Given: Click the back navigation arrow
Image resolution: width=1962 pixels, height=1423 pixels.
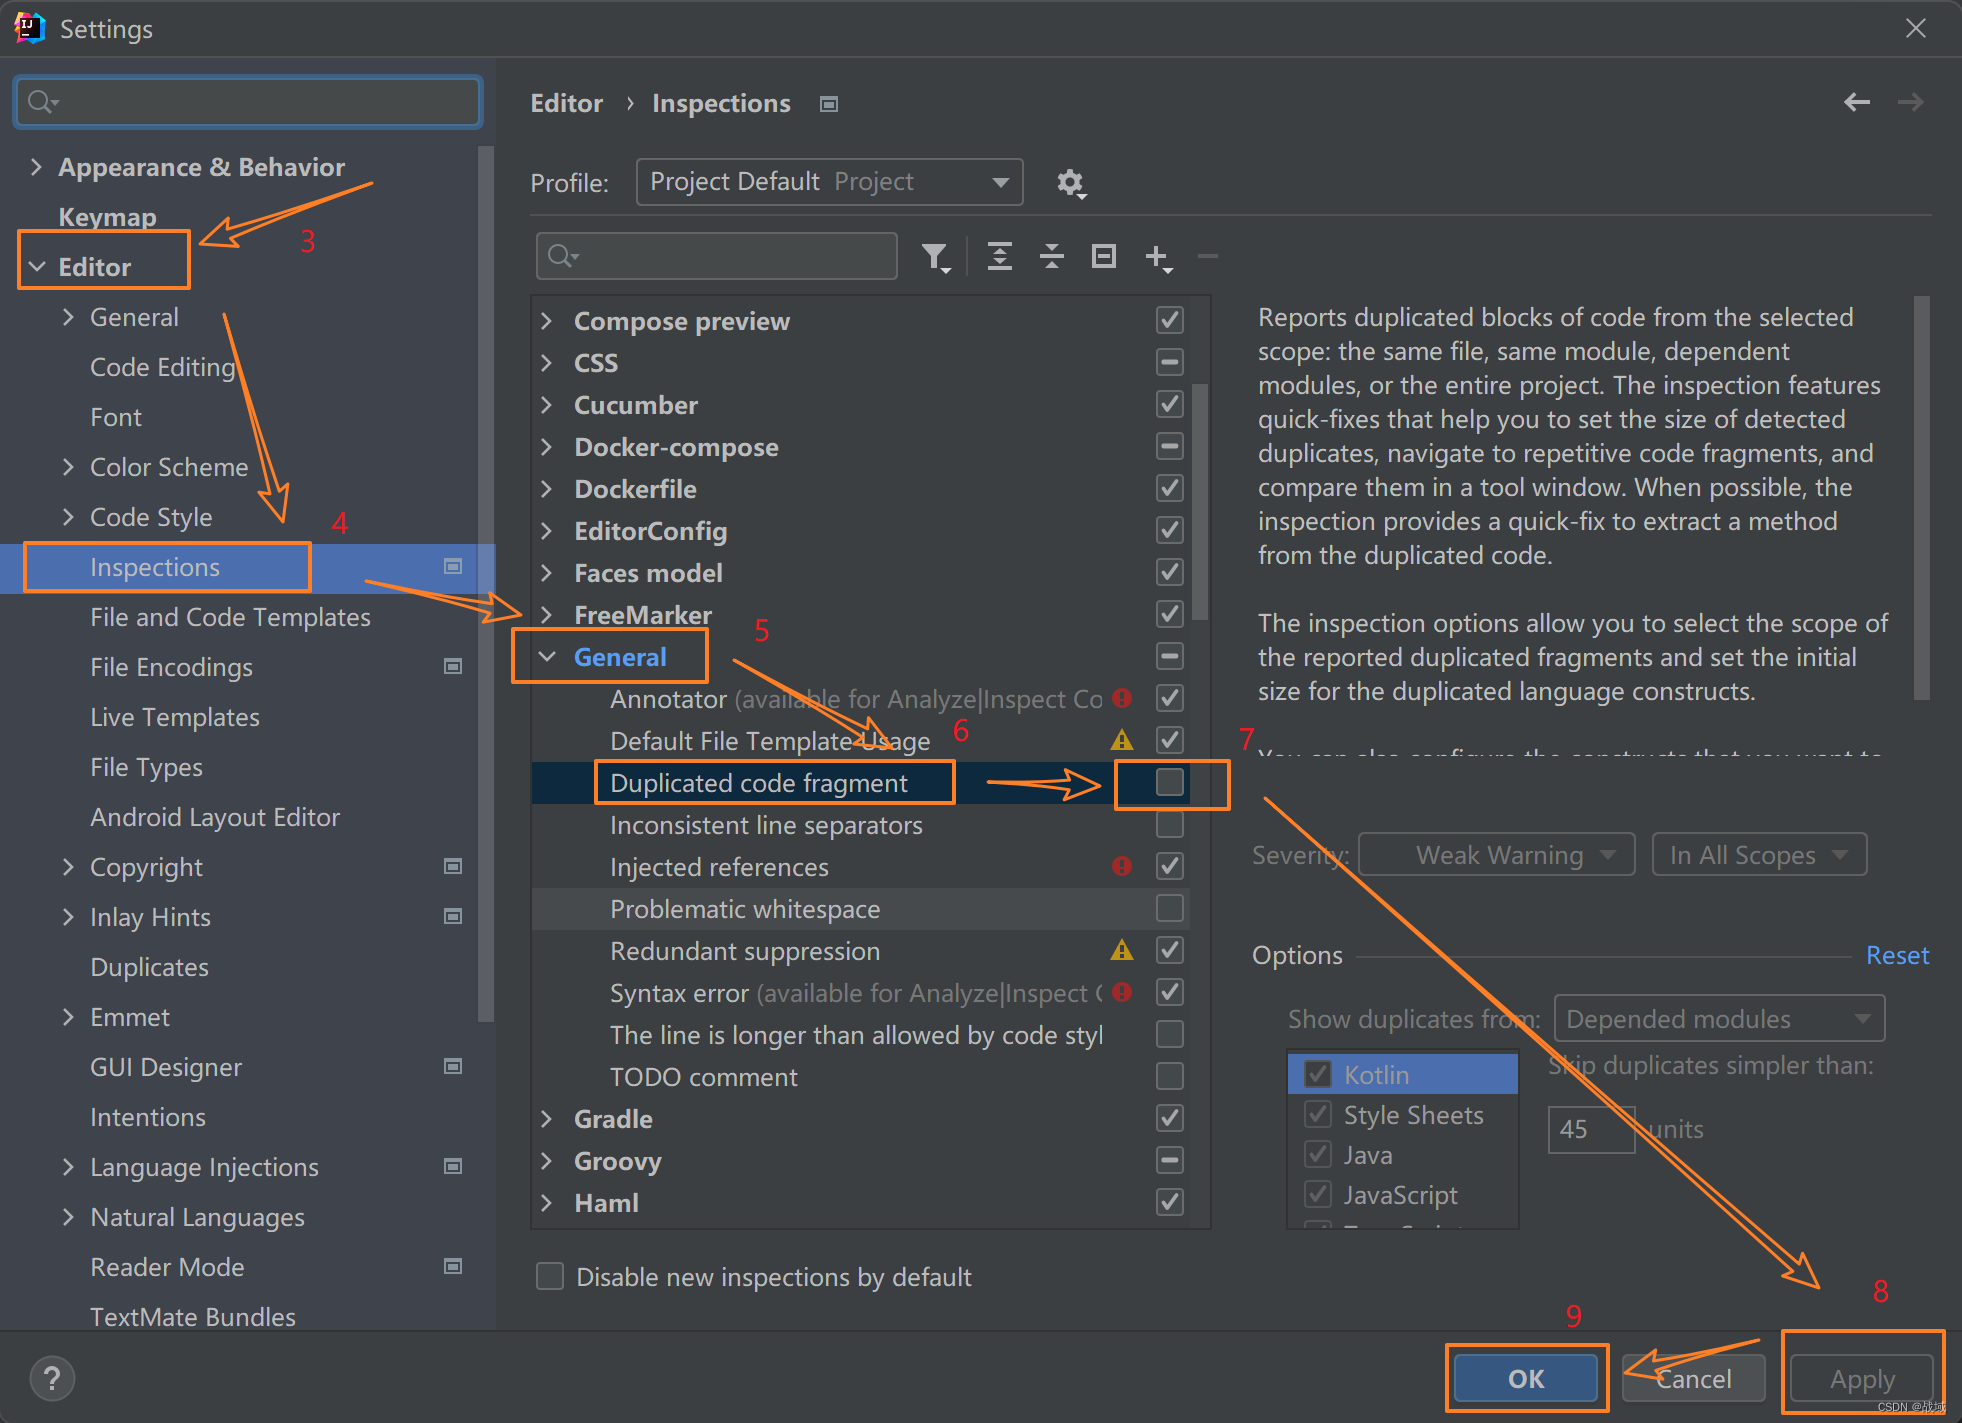Looking at the screenshot, I should [x=1856, y=102].
